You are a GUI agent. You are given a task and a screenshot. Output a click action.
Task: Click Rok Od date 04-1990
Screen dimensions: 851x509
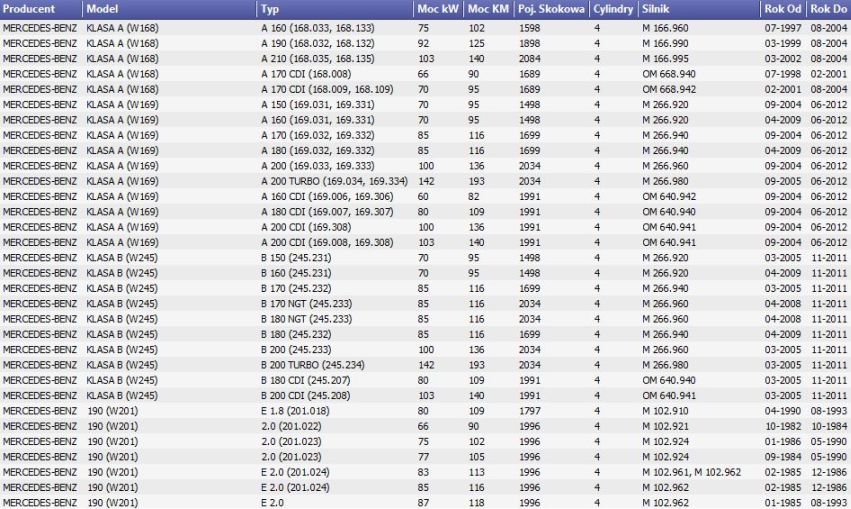[783, 411]
